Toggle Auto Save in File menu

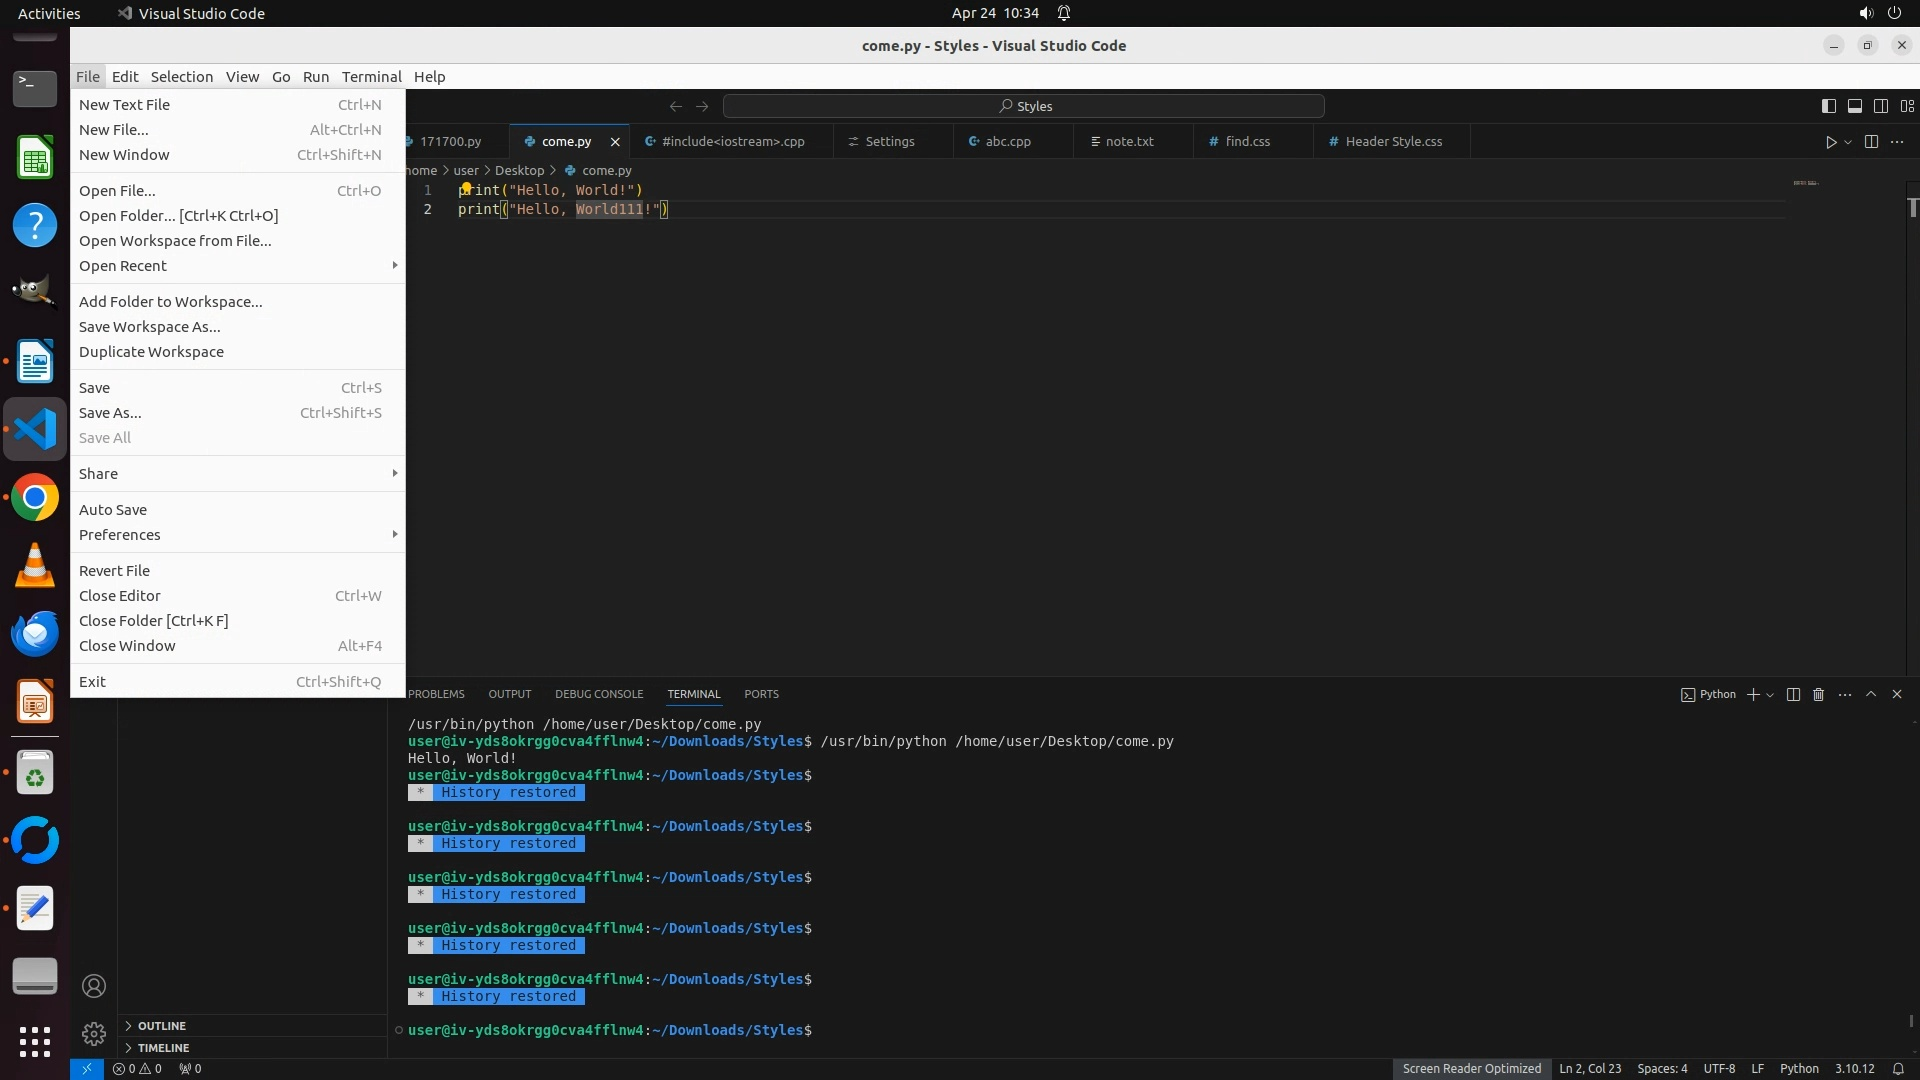click(x=113, y=510)
